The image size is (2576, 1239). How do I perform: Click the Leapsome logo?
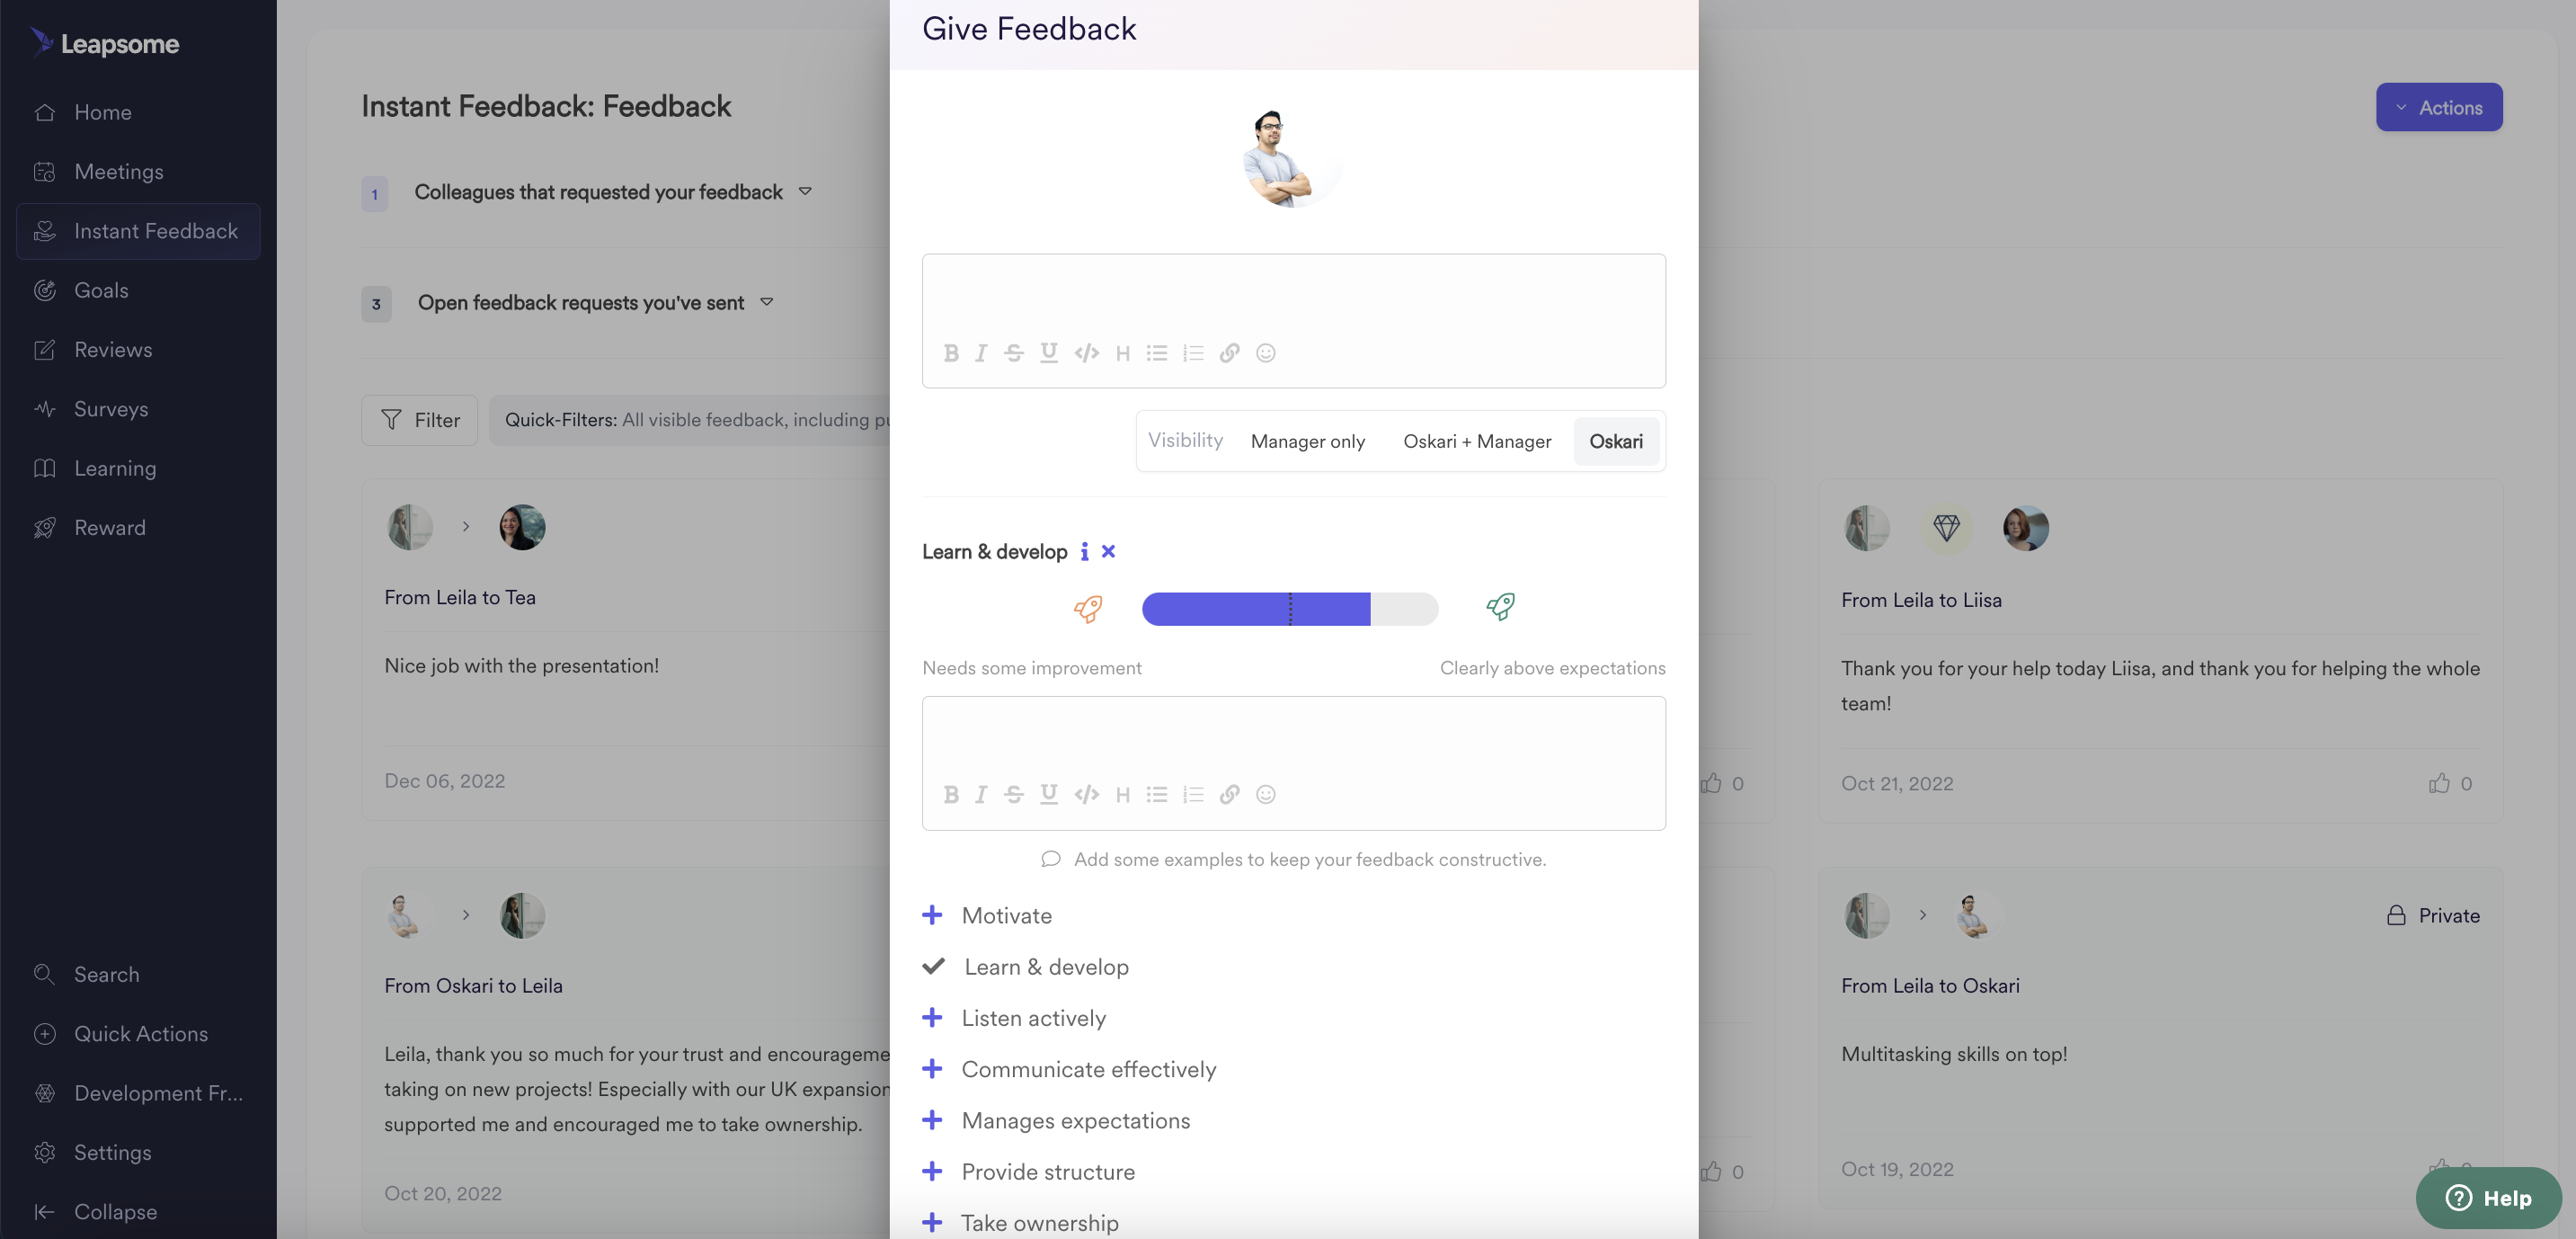click(104, 43)
